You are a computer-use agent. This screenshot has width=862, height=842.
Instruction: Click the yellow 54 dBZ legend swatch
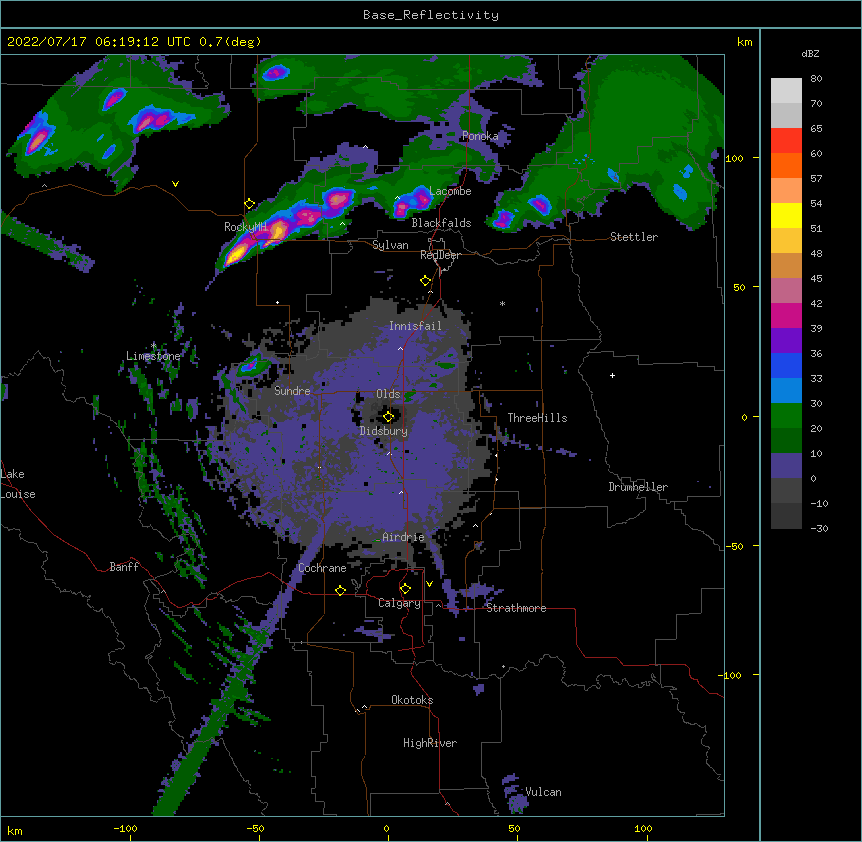click(x=786, y=215)
